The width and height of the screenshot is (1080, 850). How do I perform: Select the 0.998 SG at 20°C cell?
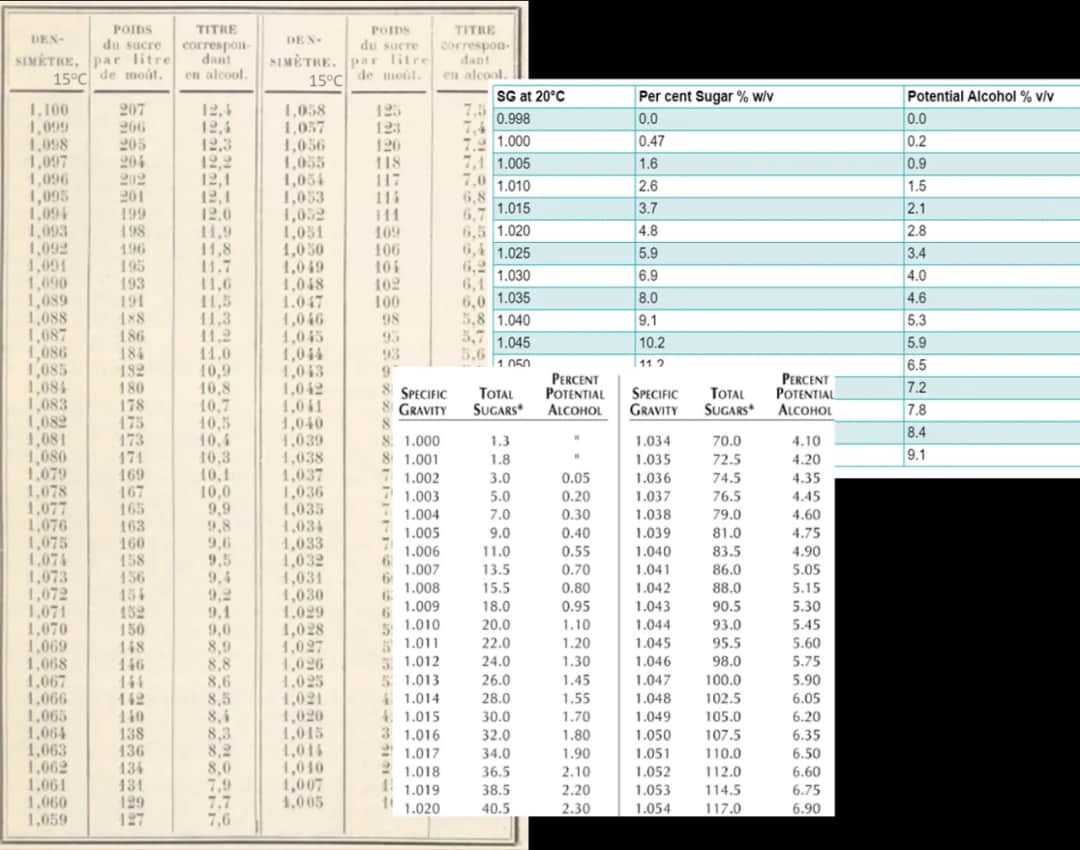(513, 119)
